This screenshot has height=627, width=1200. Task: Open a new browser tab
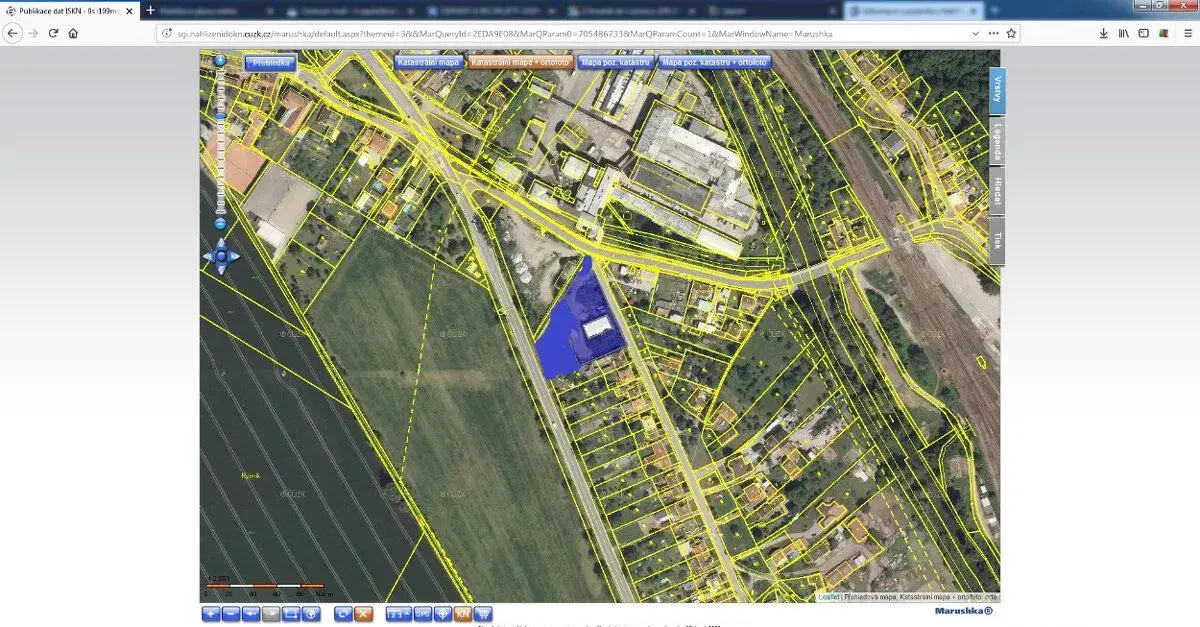point(150,10)
